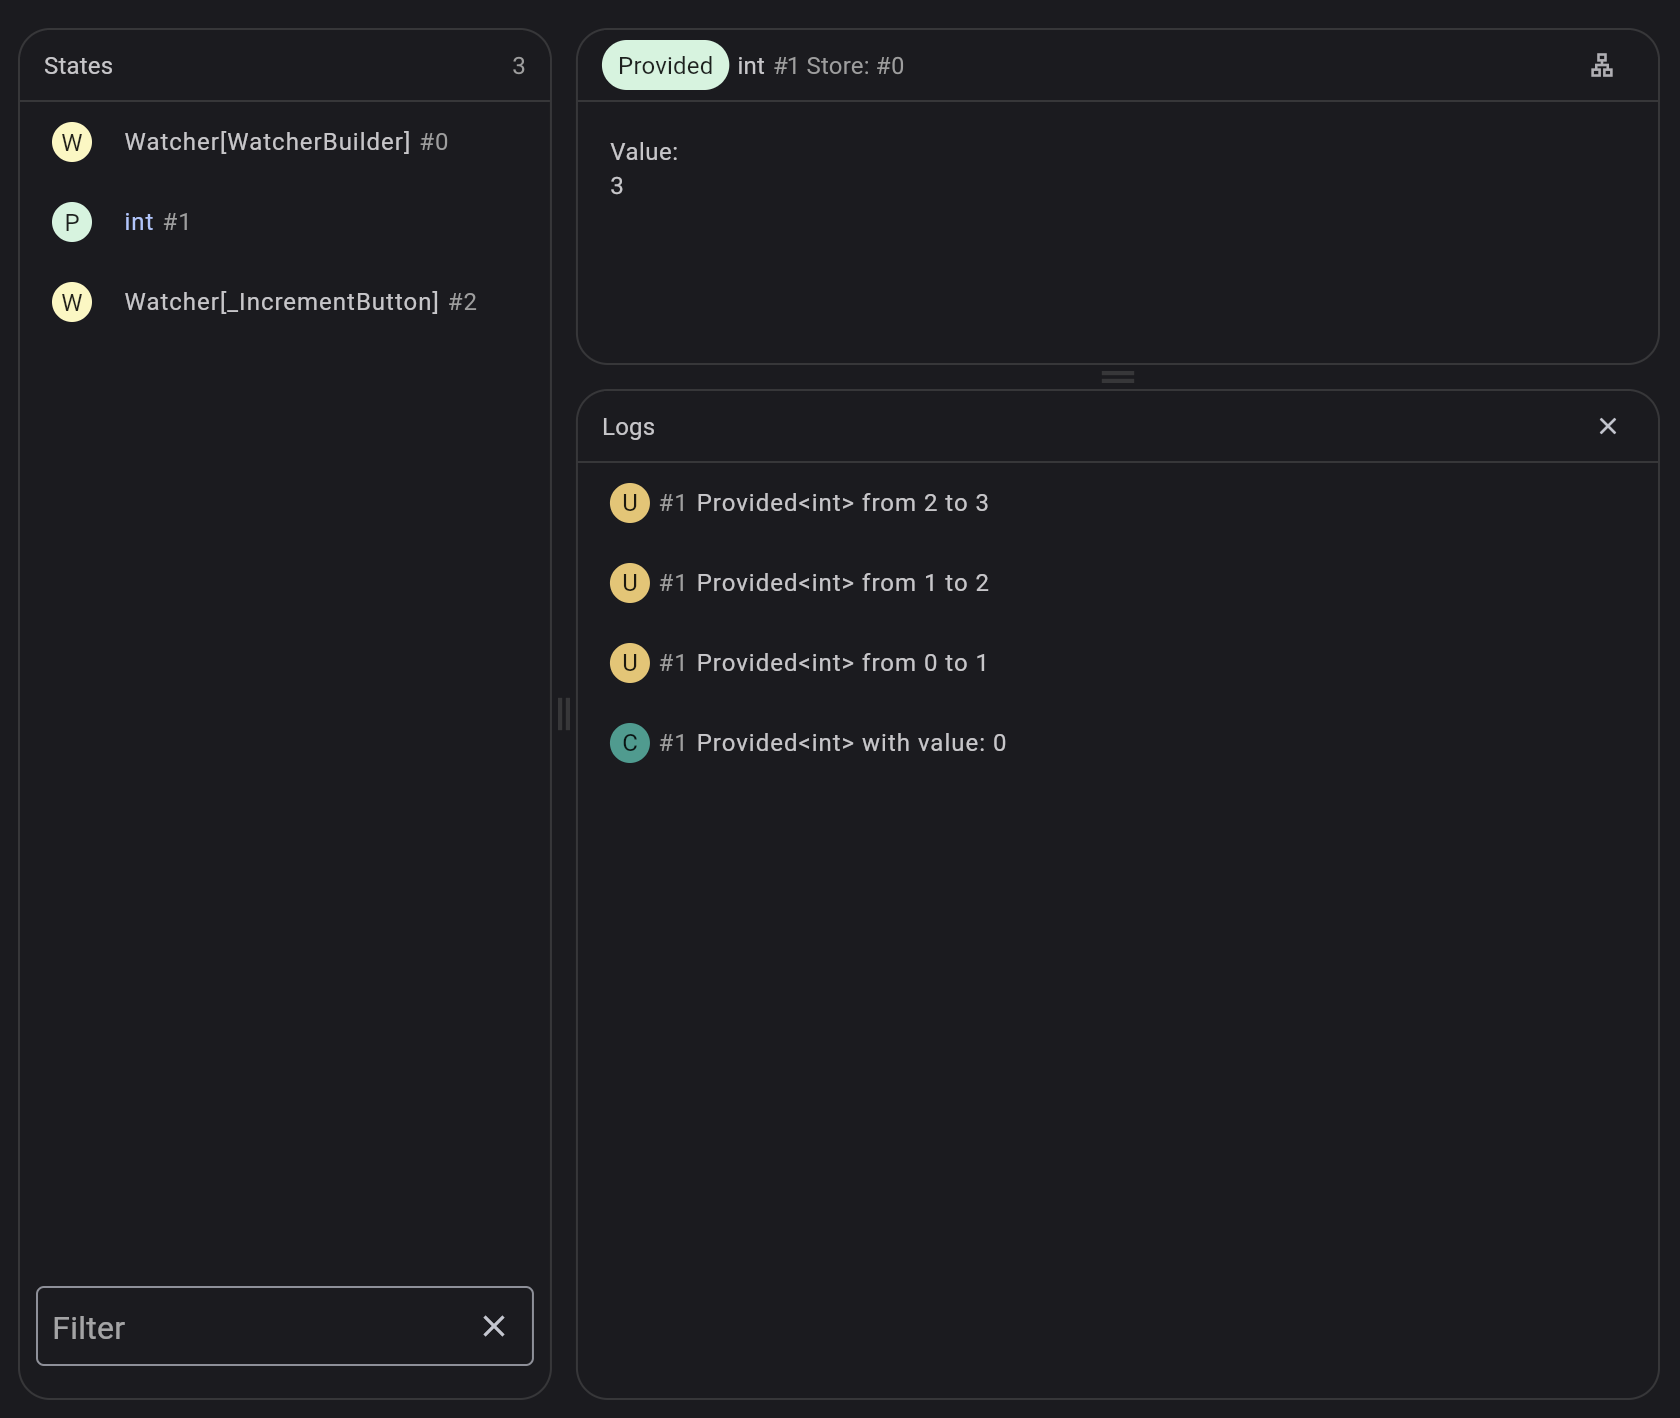This screenshot has height=1418, width=1680.
Task: Click W badge of WatcherBuilder row
Action: click(72, 142)
